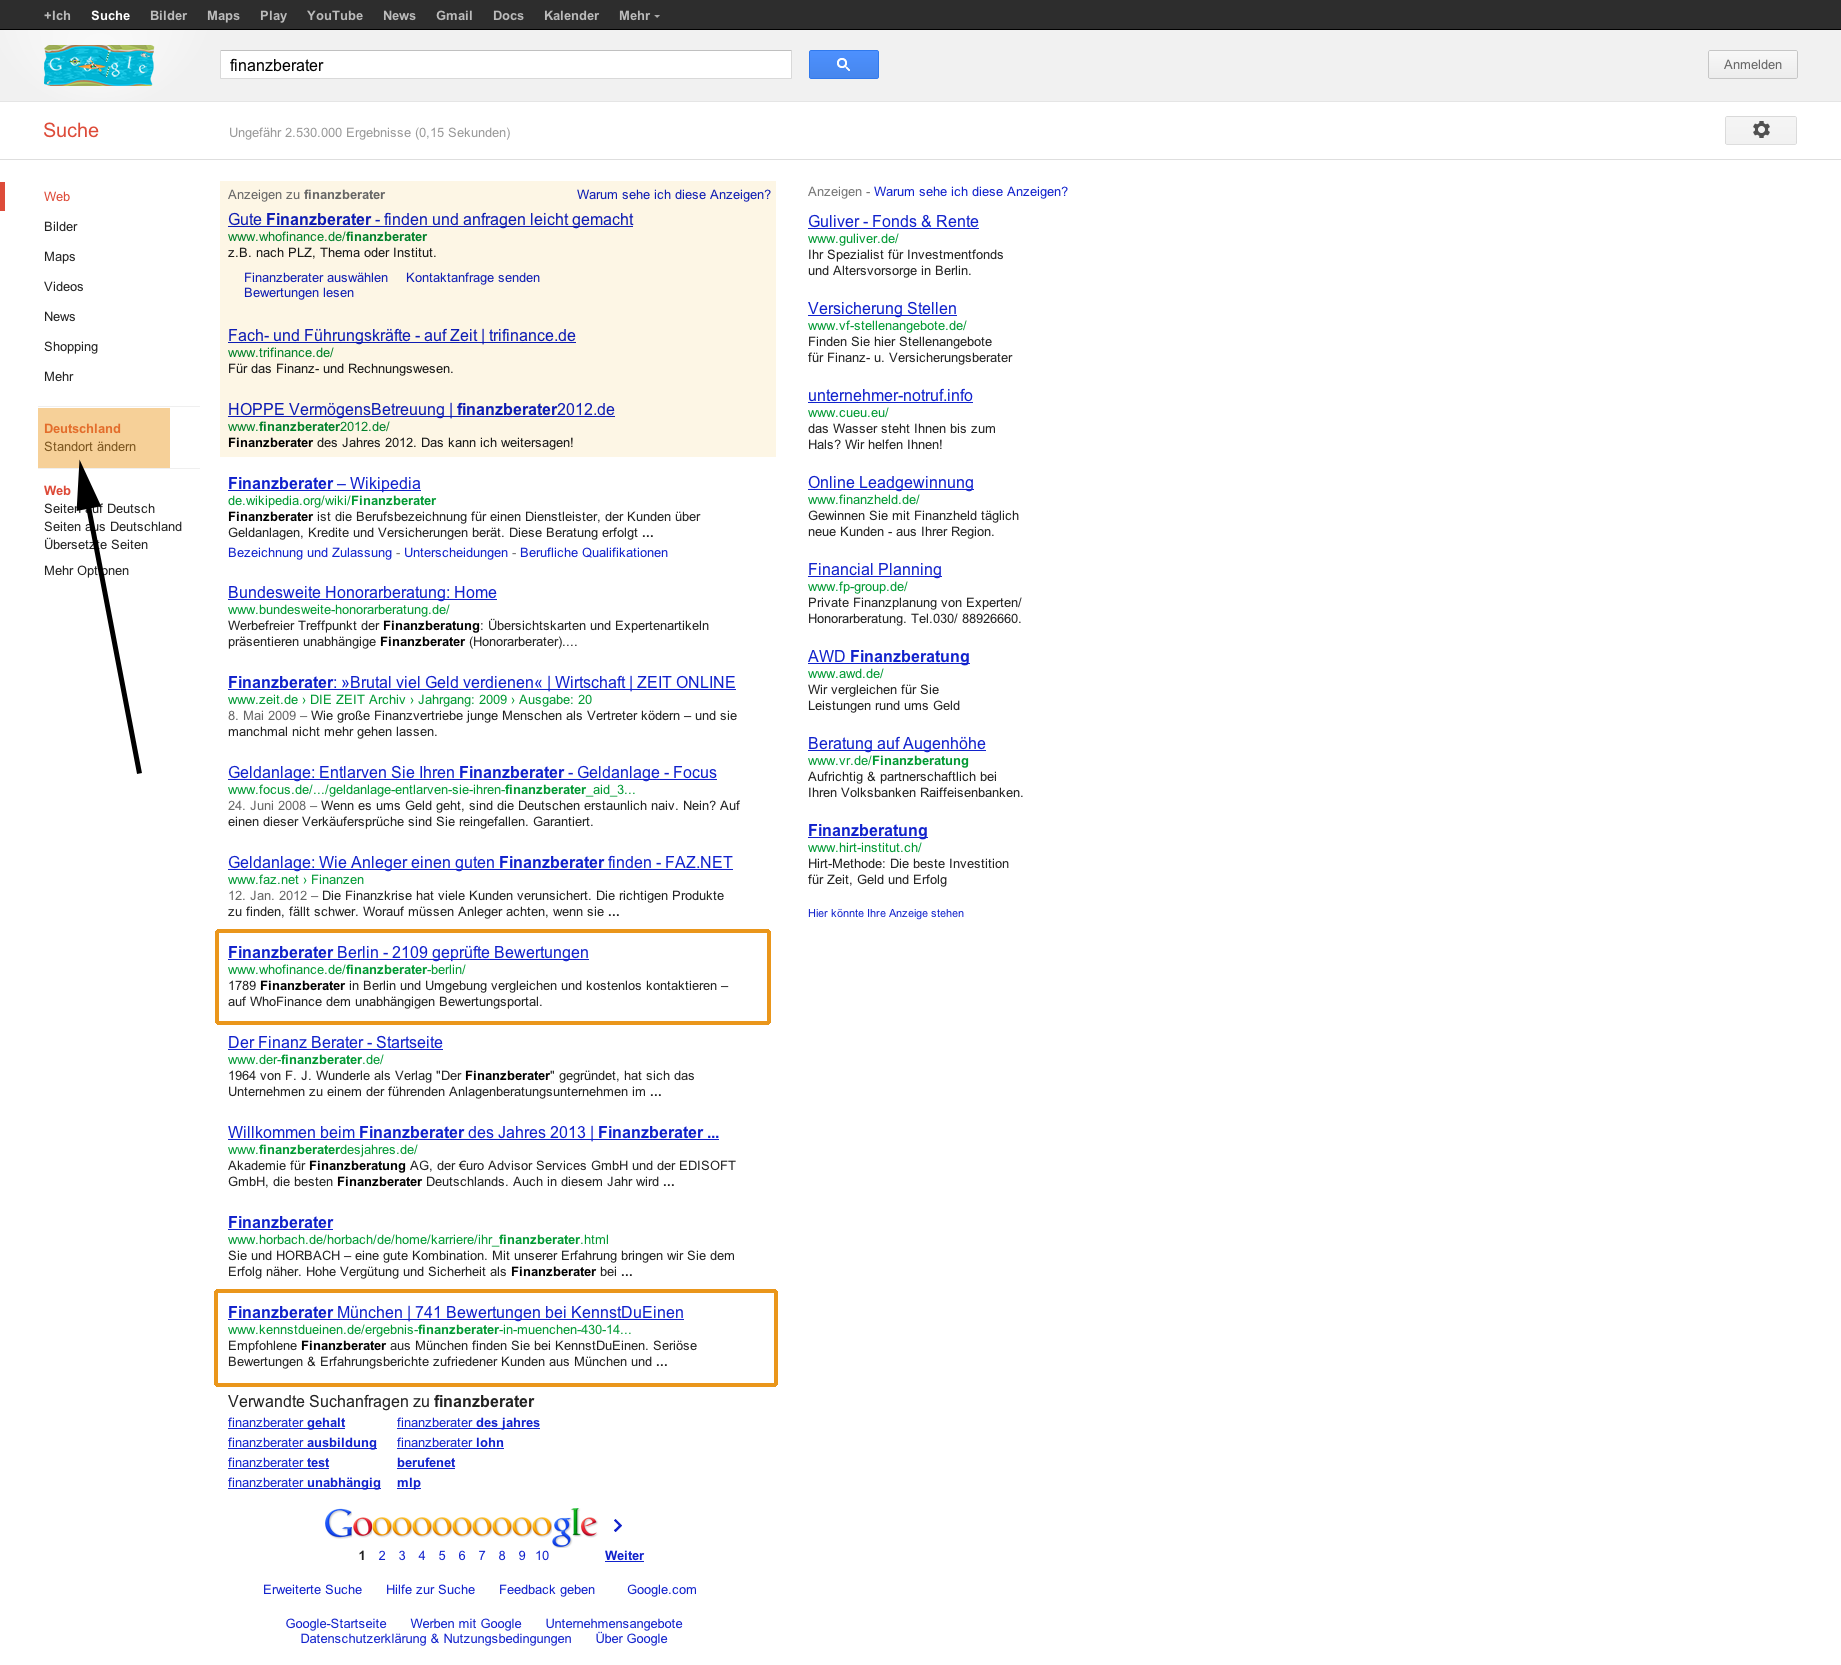
Task: Click Warum sehe ich diese Anzeigen in right column
Action: click(971, 192)
